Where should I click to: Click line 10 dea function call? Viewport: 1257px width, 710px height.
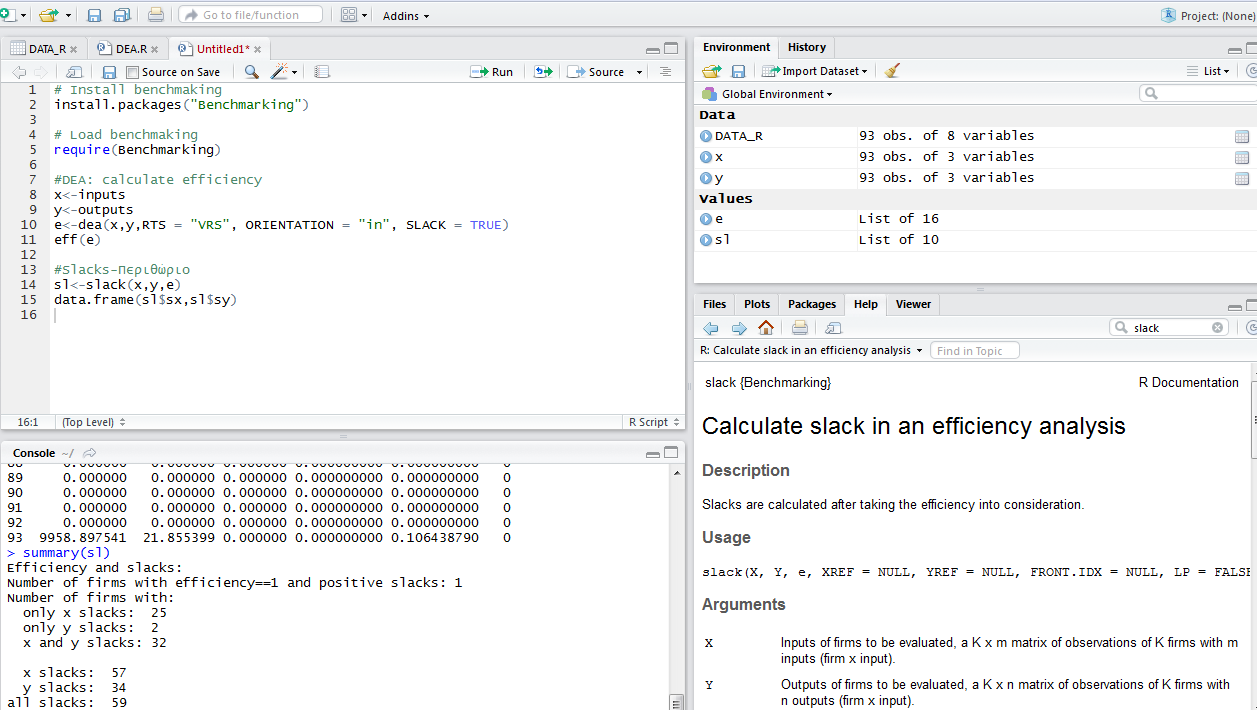(281, 225)
